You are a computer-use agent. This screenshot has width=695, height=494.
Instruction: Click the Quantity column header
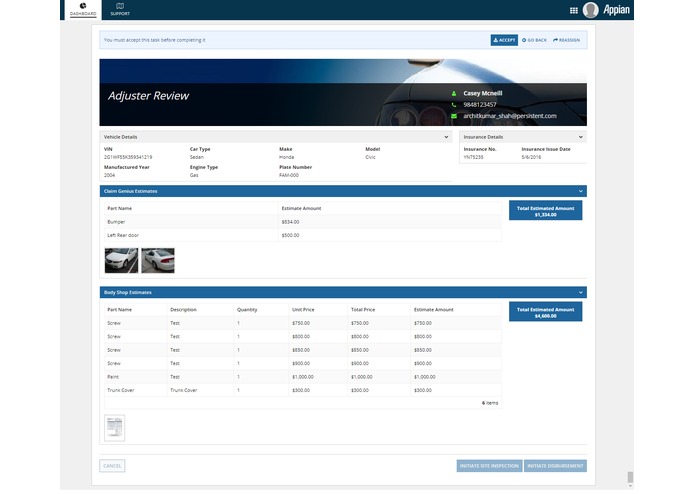coord(247,309)
